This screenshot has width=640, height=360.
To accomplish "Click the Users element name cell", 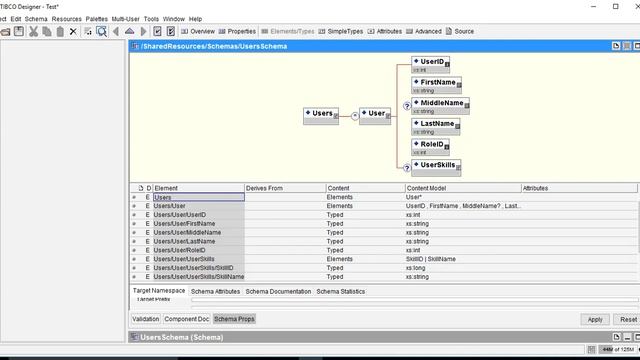I will (x=199, y=197).
